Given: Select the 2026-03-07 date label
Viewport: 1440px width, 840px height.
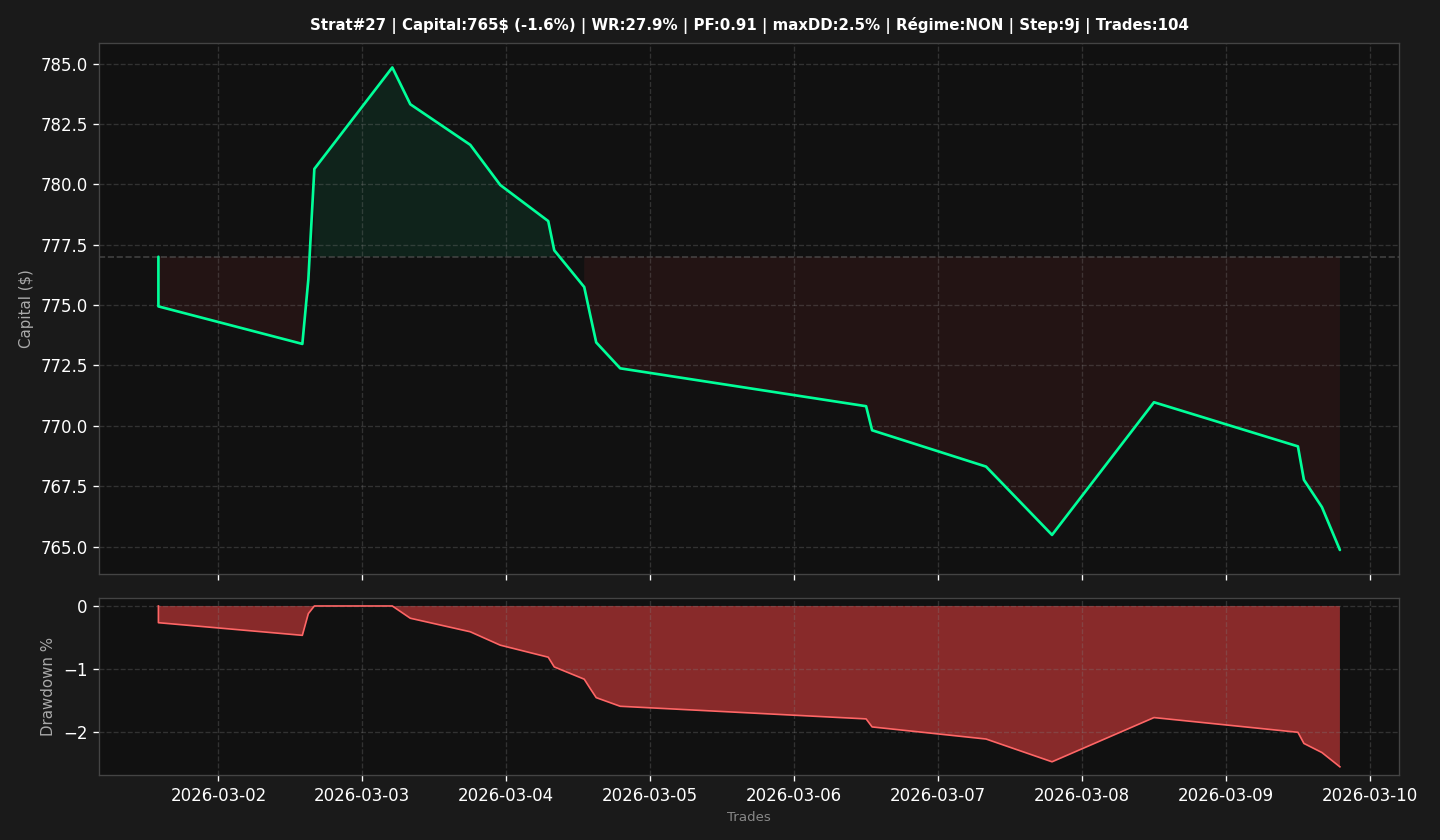Looking at the screenshot, I should click(x=938, y=795).
